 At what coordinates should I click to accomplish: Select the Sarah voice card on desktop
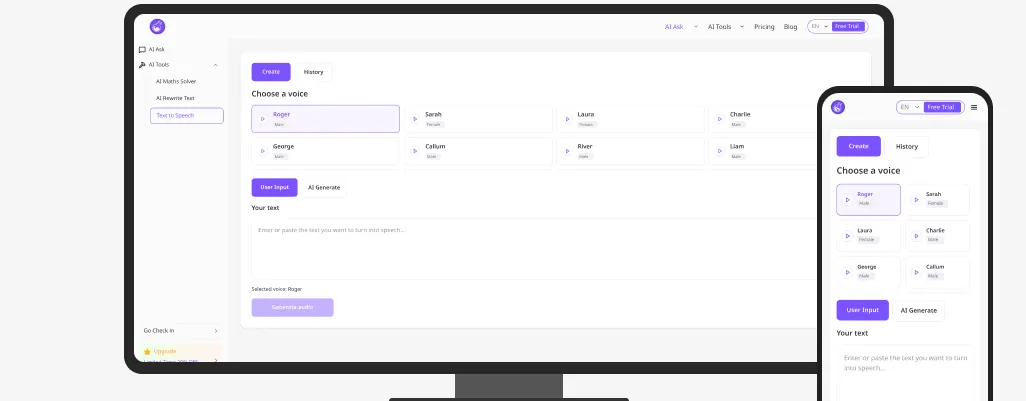coord(478,119)
